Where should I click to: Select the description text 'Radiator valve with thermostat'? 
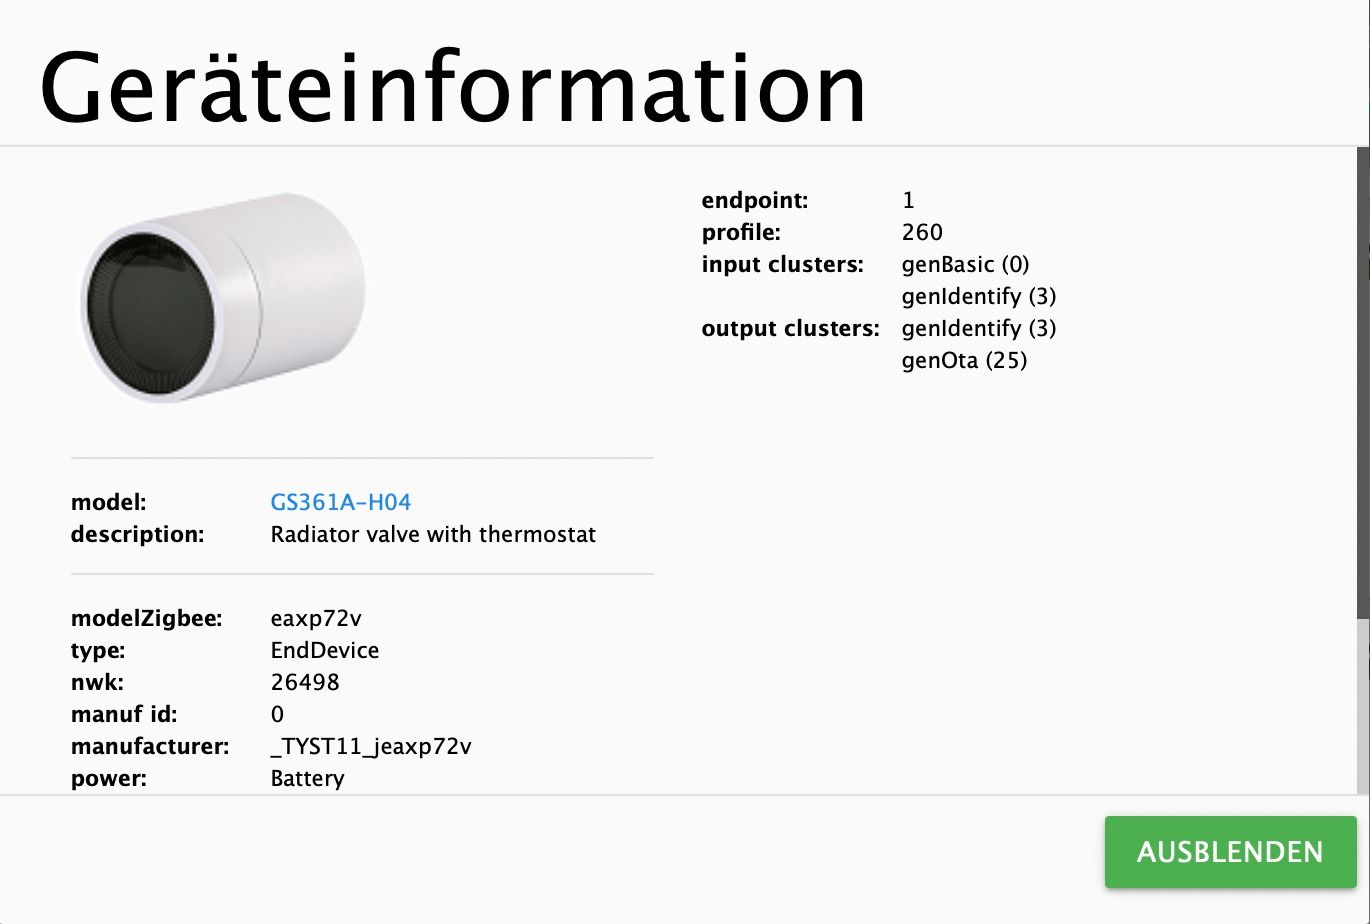tap(433, 534)
